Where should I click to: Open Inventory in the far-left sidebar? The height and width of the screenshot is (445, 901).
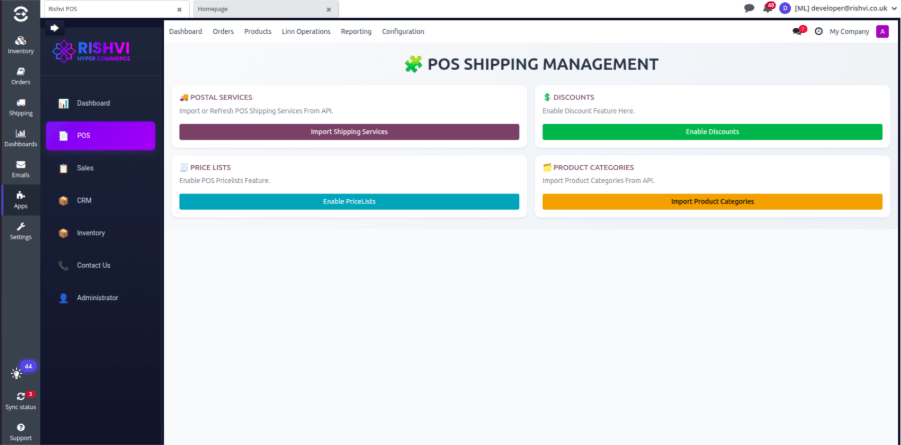click(x=20, y=44)
